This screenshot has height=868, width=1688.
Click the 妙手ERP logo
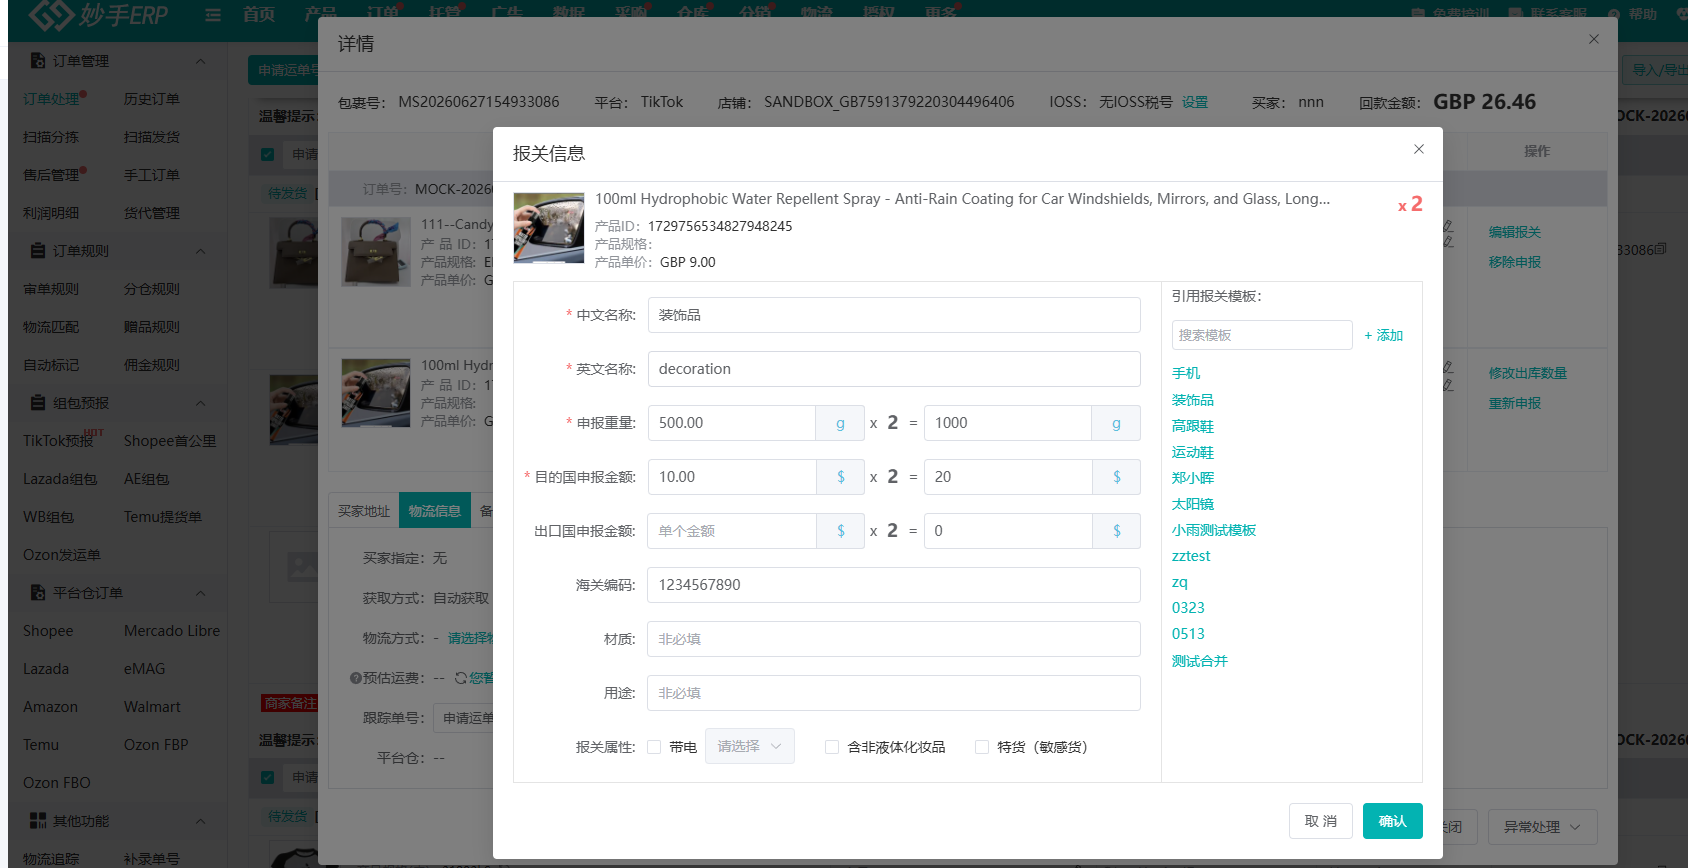tap(98, 15)
